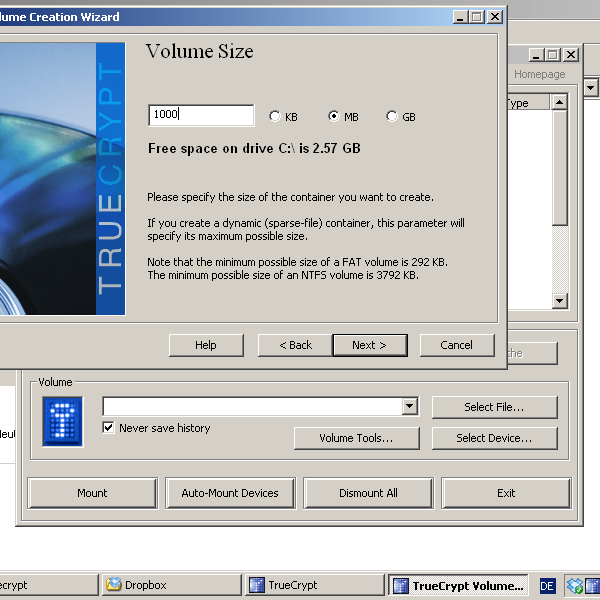Image resolution: width=600 pixels, height=600 pixels.
Task: Close the TrueCrypt main window
Action: click(571, 55)
